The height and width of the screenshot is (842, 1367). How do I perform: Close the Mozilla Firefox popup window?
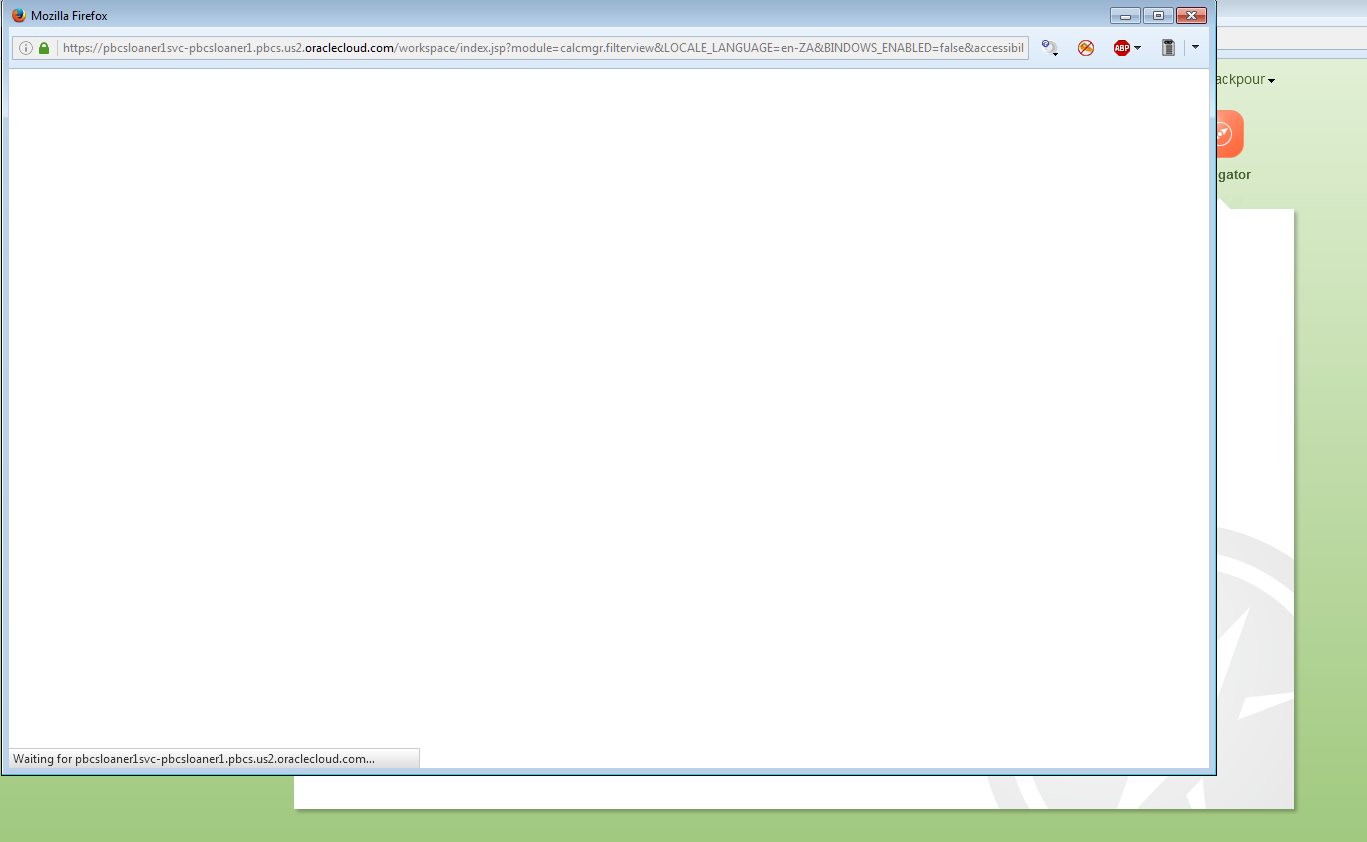point(1191,16)
